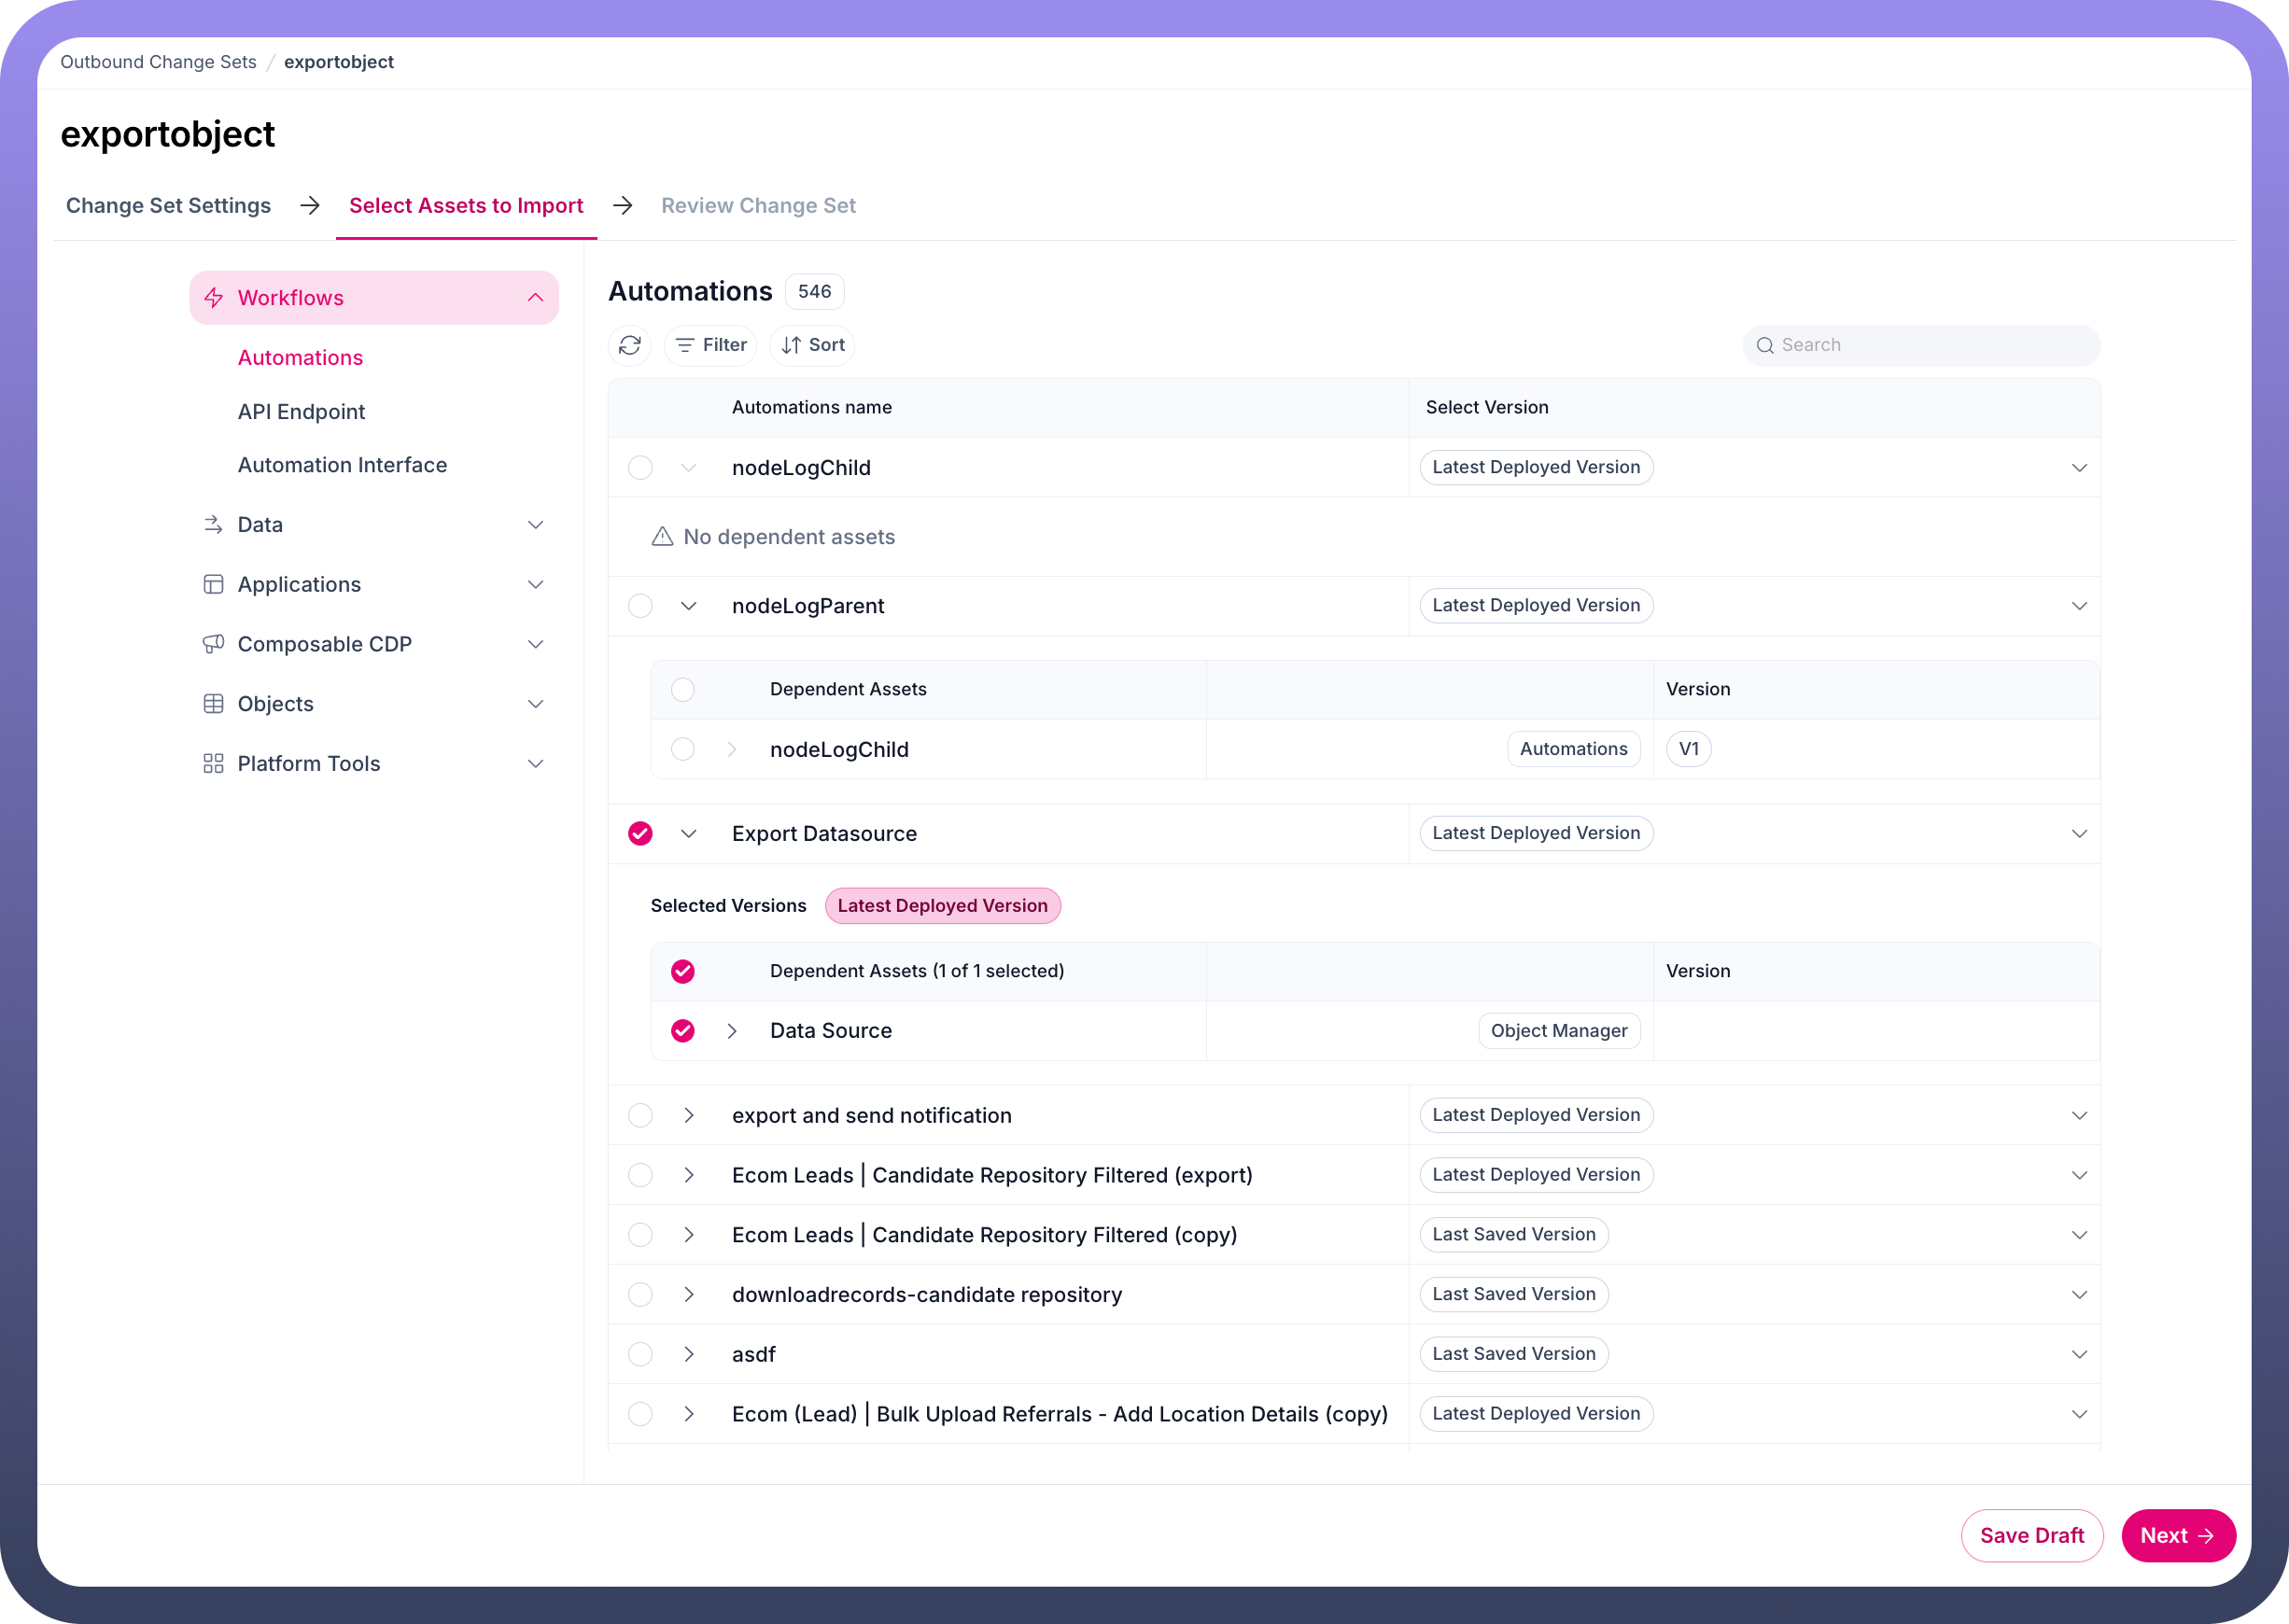Click the Composable CDP megaphone icon
Viewport: 2289px width, 1624px height.
[x=213, y=644]
